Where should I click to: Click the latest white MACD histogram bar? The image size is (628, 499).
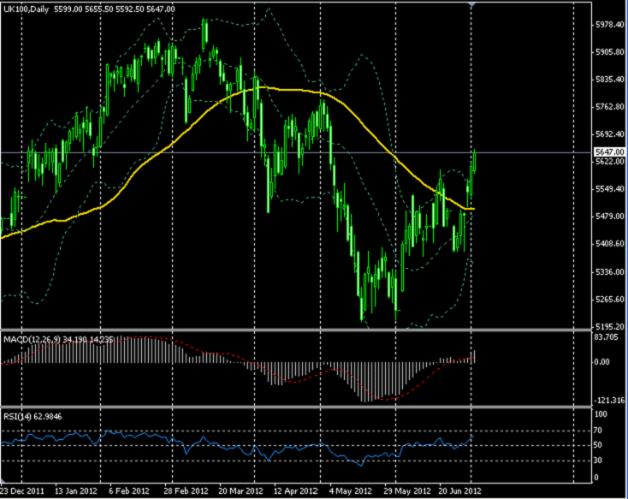click(x=474, y=355)
